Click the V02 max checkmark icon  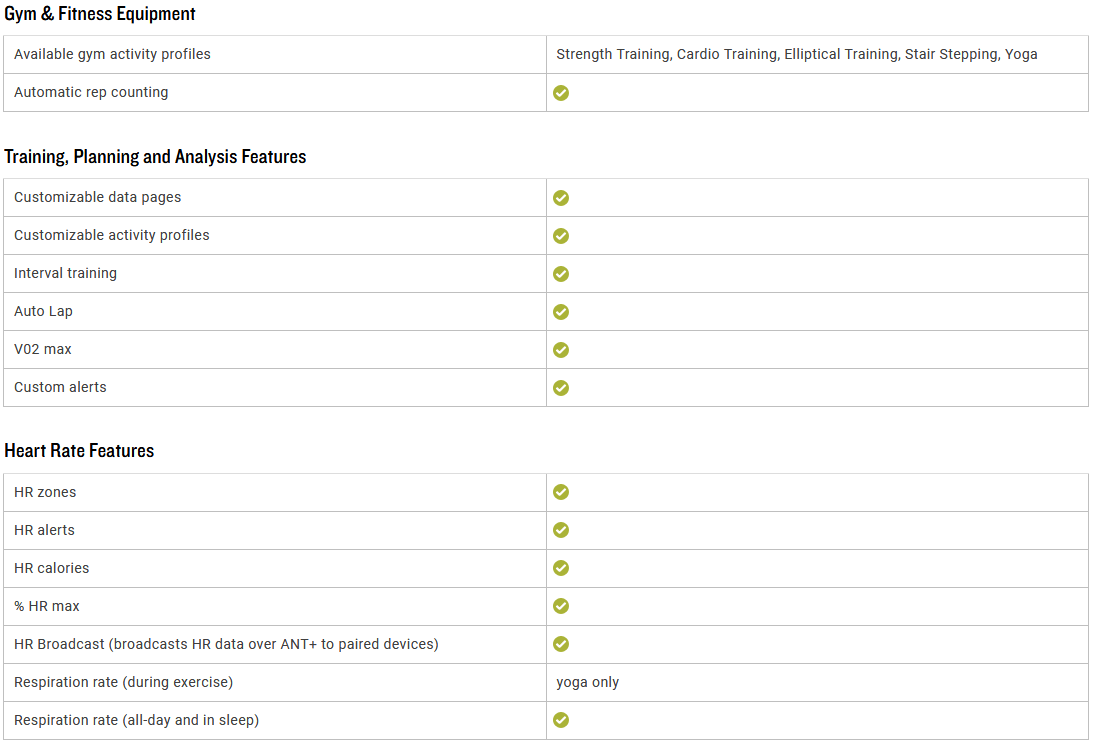pyautogui.click(x=560, y=350)
